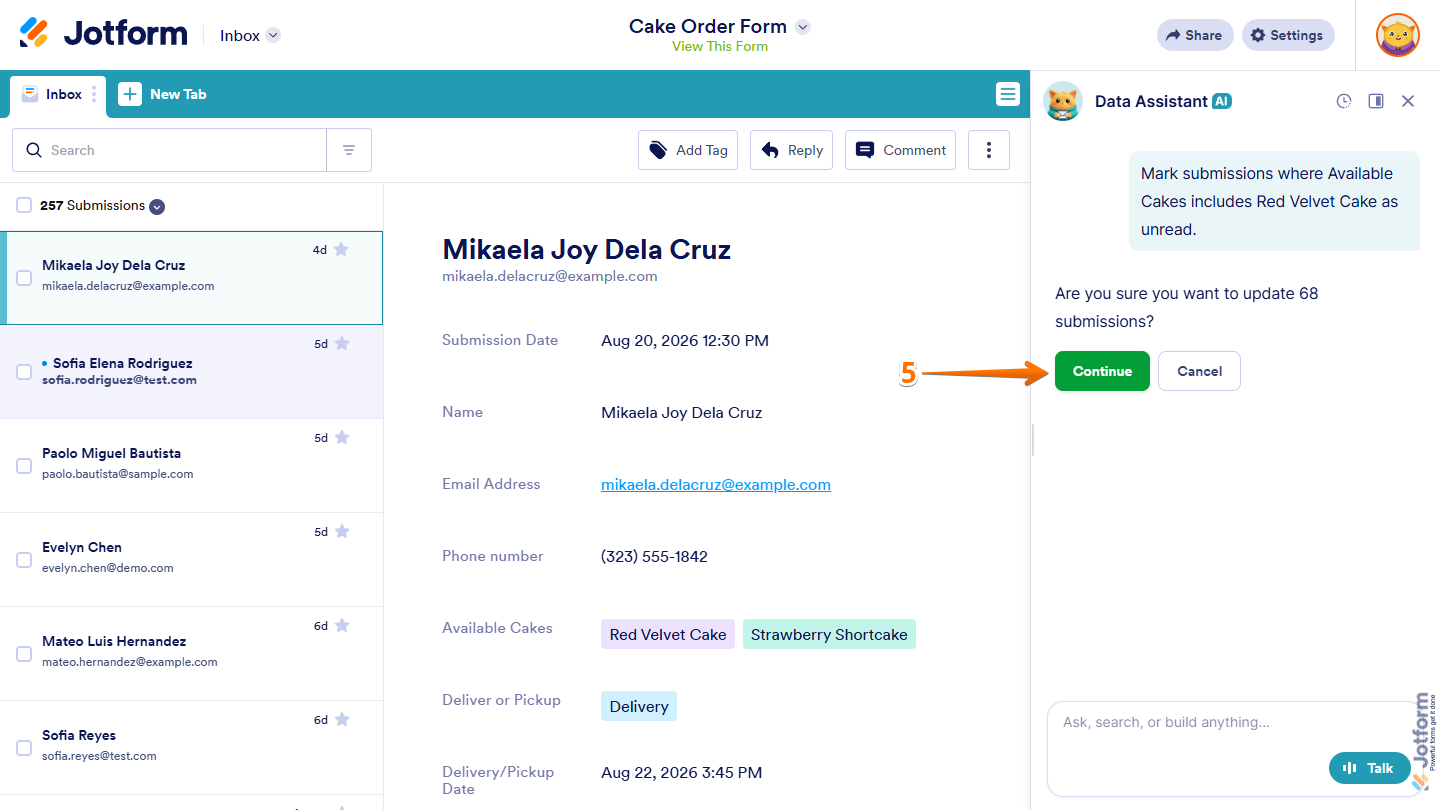The width and height of the screenshot is (1440, 810).
Task: Open form Settings
Action: coord(1288,35)
